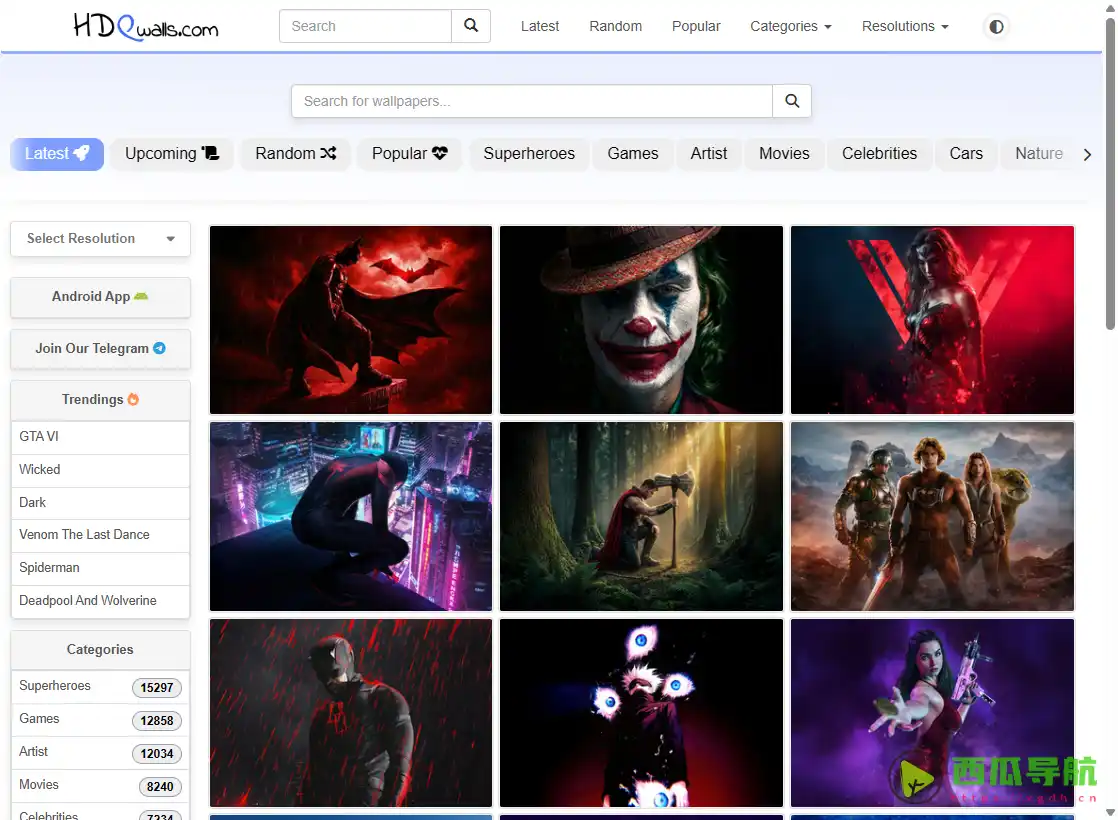This screenshot has width=1118, height=820.
Task: Go to Popular in top navigation
Action: pos(696,27)
